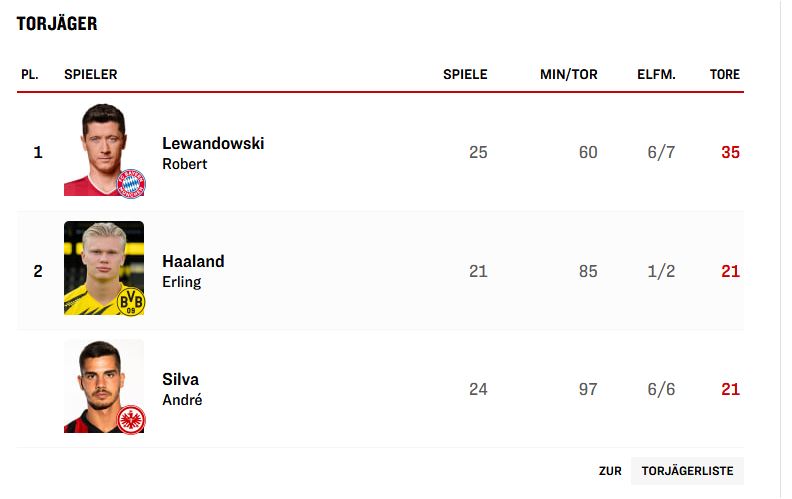Viewport: 792px width, 499px height.
Task: Click the Torjäger section heading
Action: (x=57, y=24)
